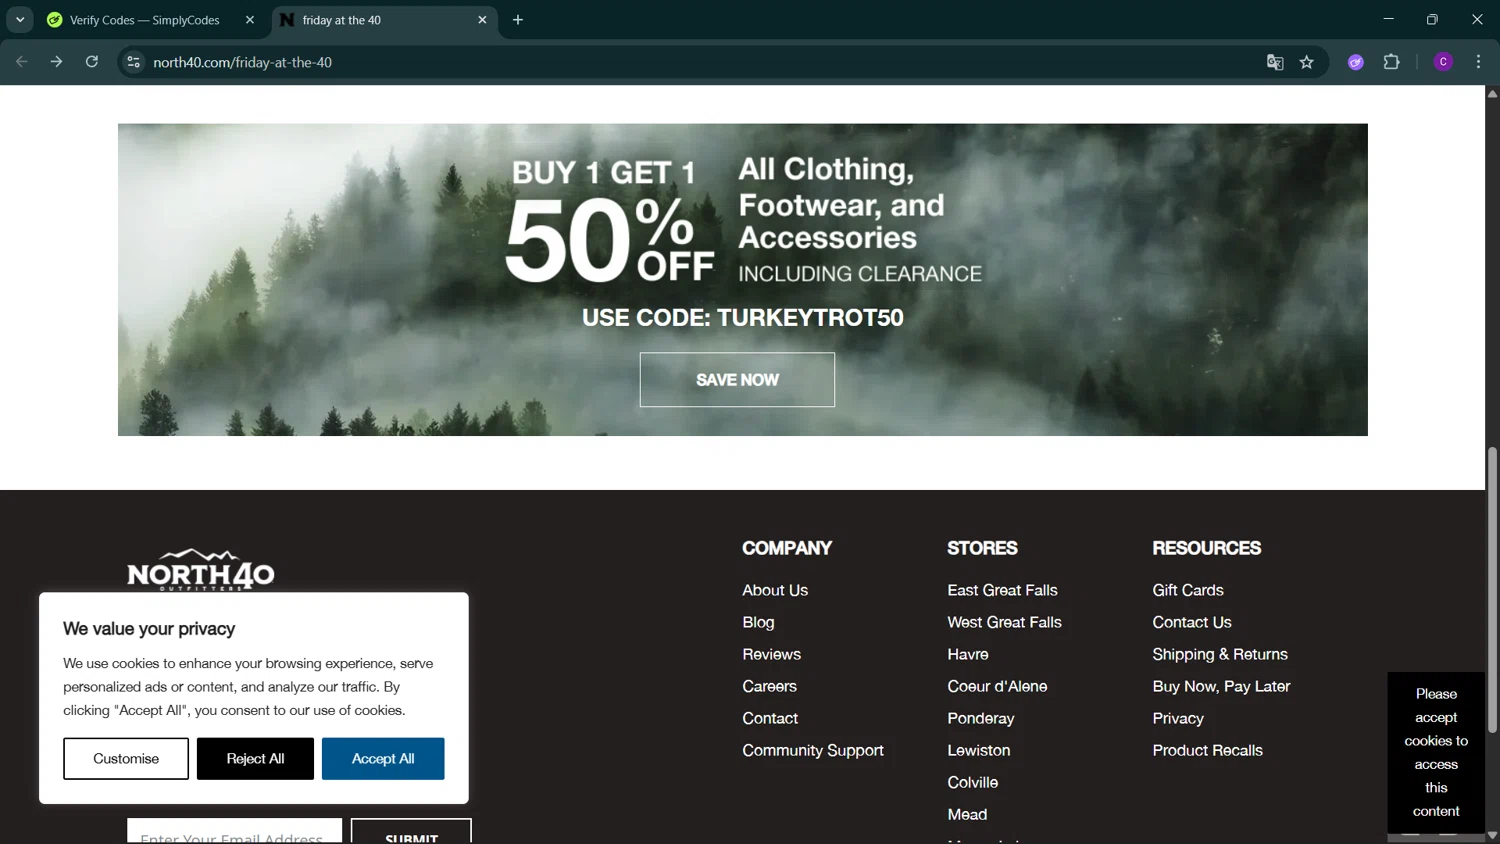The image size is (1500, 844).
Task: Open the purple extension icon in toolbar
Action: tap(1356, 62)
